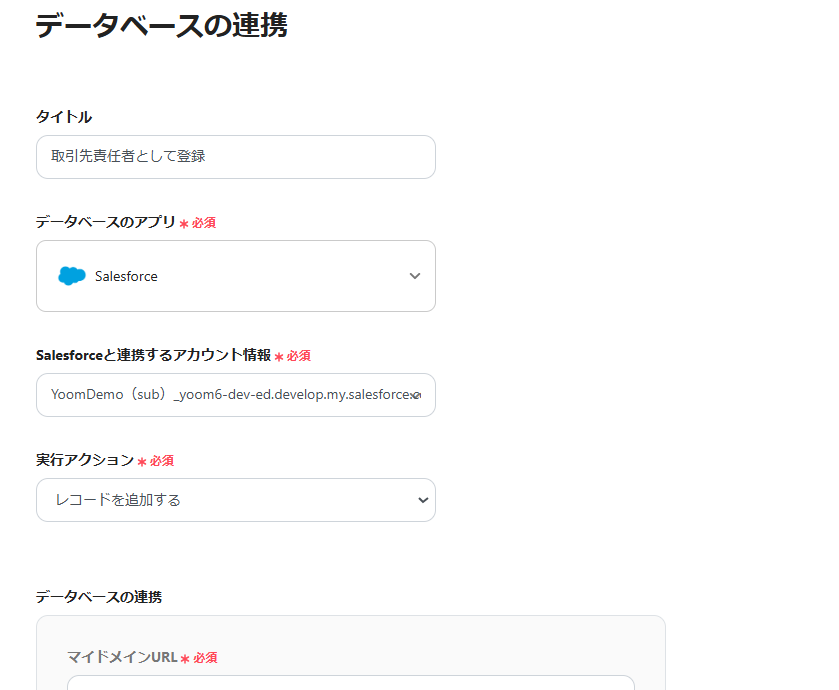
Task: Open the 実行アクション dropdown
Action: (x=235, y=500)
